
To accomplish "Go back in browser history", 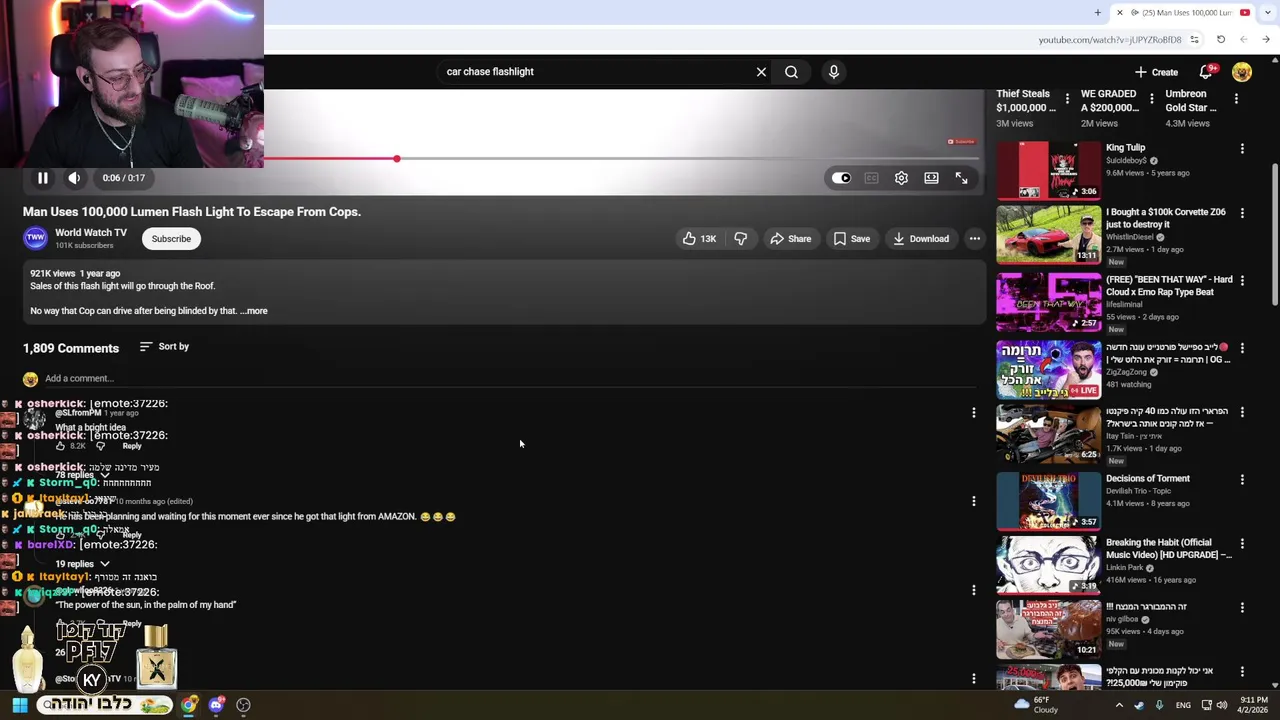I will (1243, 40).
